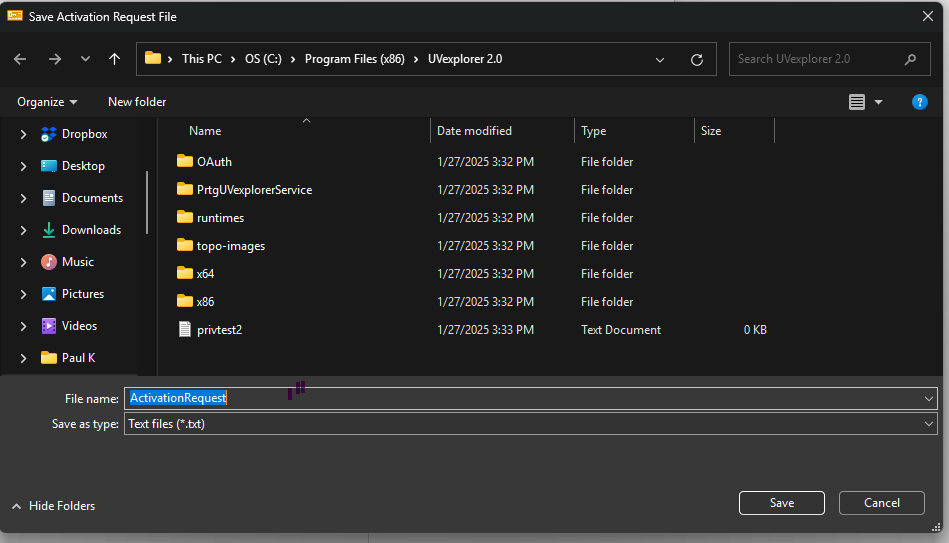Expand the Downloads tree node

point(23,230)
